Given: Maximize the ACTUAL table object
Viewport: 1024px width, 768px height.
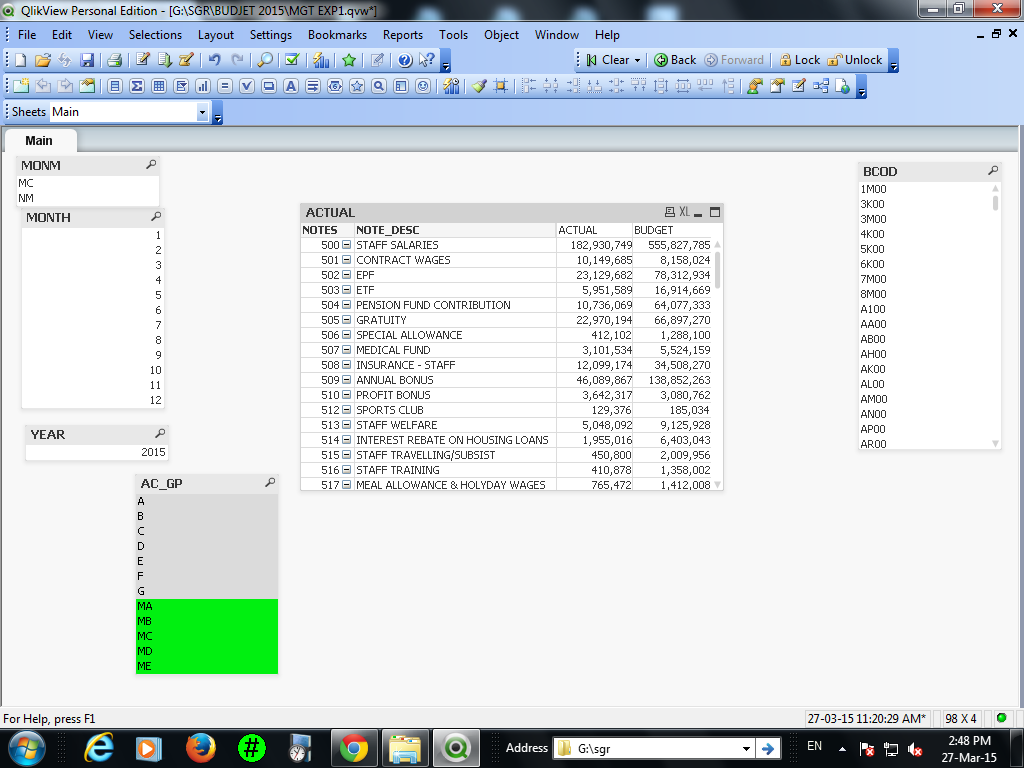Looking at the screenshot, I should pos(715,212).
